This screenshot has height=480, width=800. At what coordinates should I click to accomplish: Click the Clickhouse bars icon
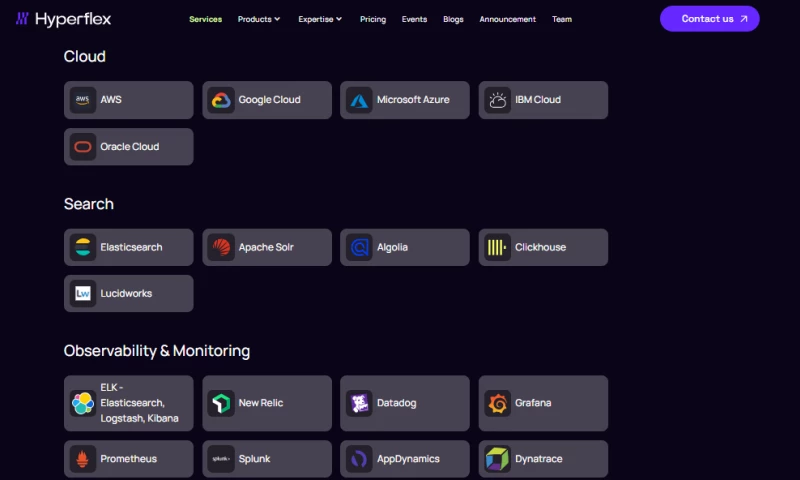(x=497, y=247)
